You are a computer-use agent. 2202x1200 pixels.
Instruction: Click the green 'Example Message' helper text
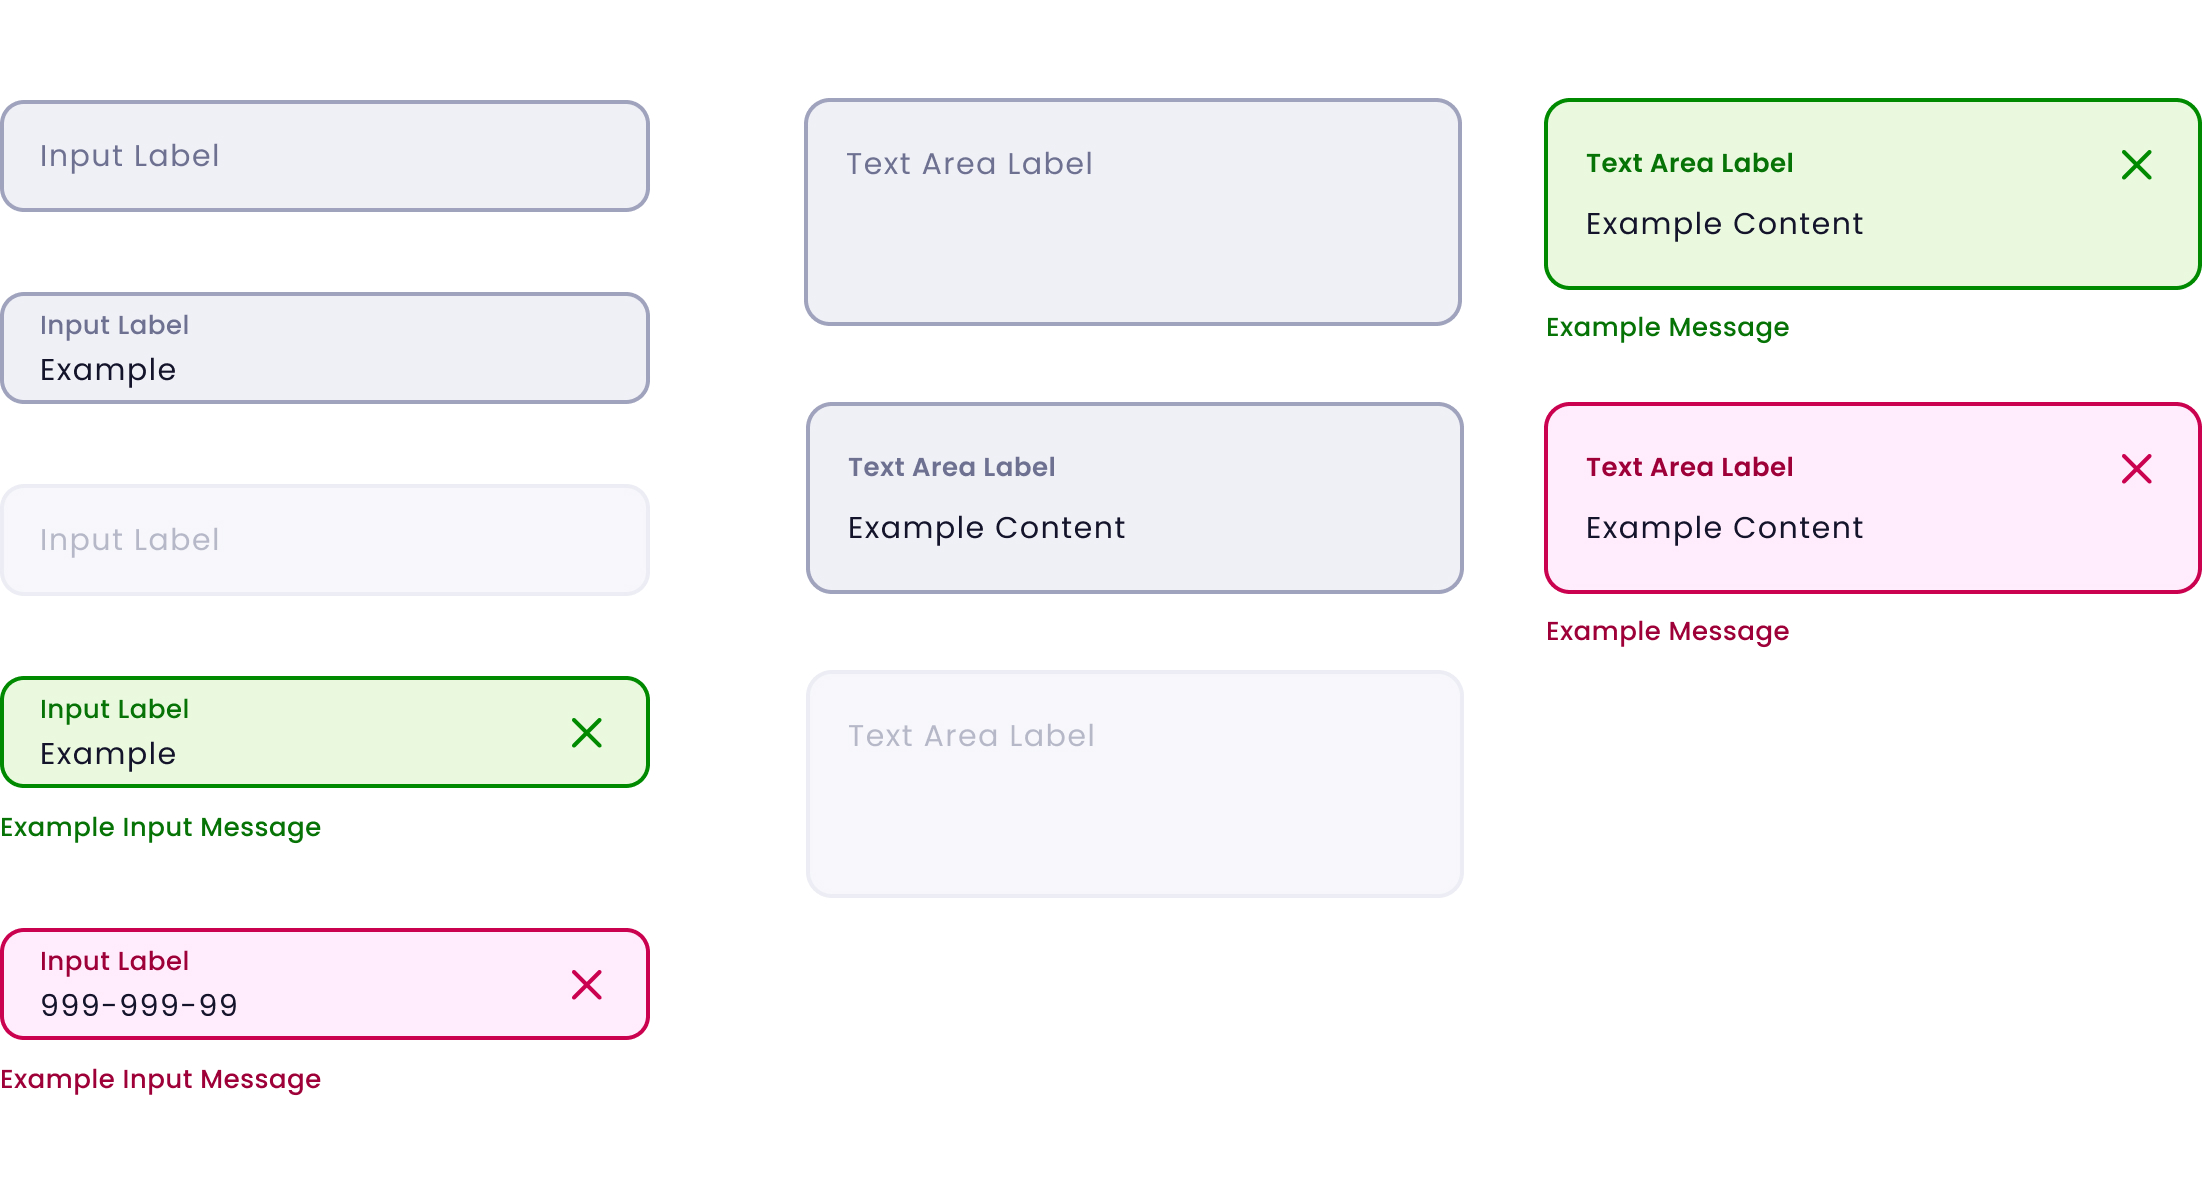[1667, 328]
